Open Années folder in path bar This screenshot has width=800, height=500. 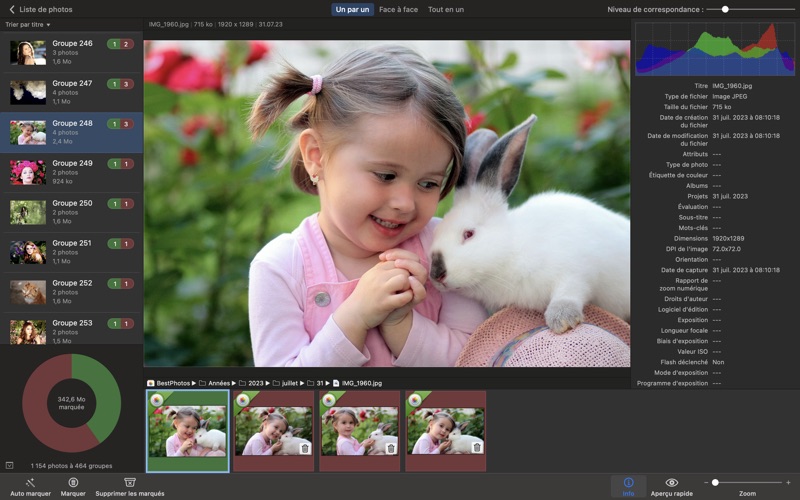tap(214, 383)
